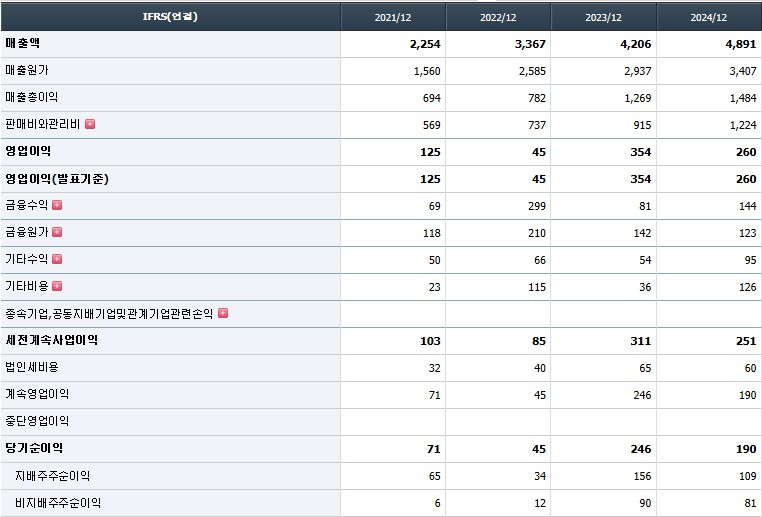Select the 지배주주순이익 row label
The width and height of the screenshot is (762, 517).
(x=52, y=476)
